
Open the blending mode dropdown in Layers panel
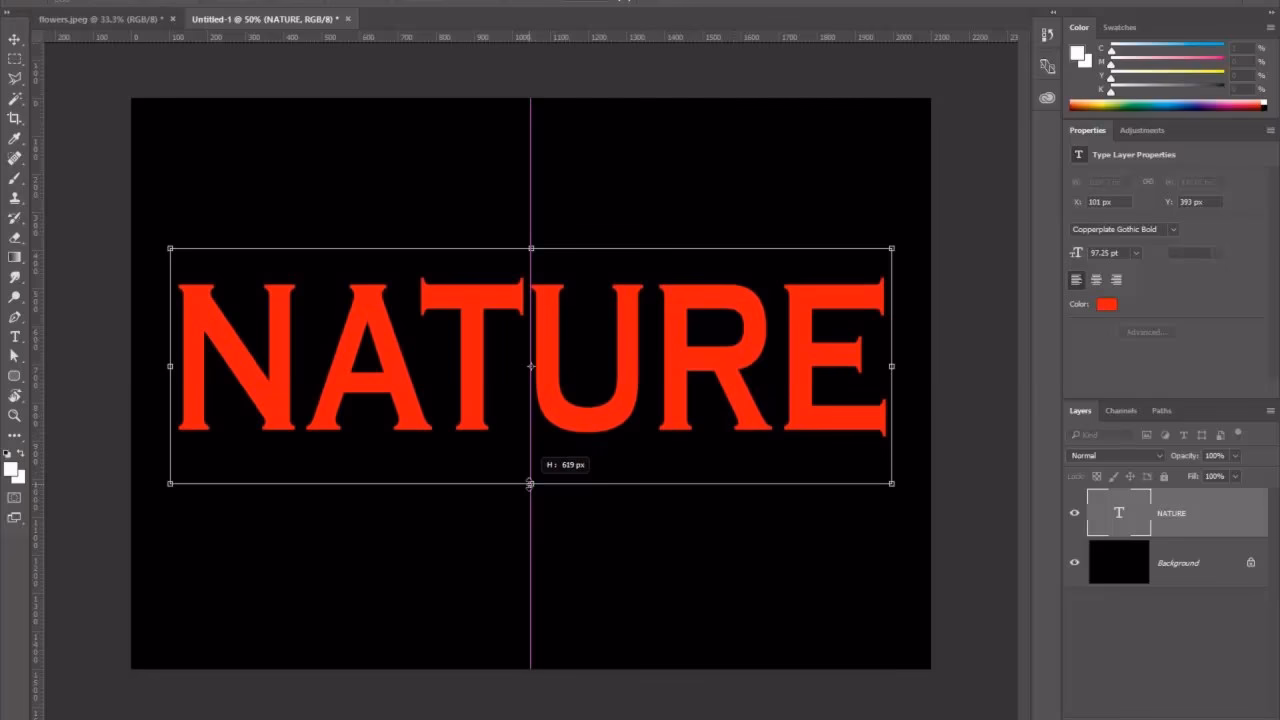[x=1113, y=455]
